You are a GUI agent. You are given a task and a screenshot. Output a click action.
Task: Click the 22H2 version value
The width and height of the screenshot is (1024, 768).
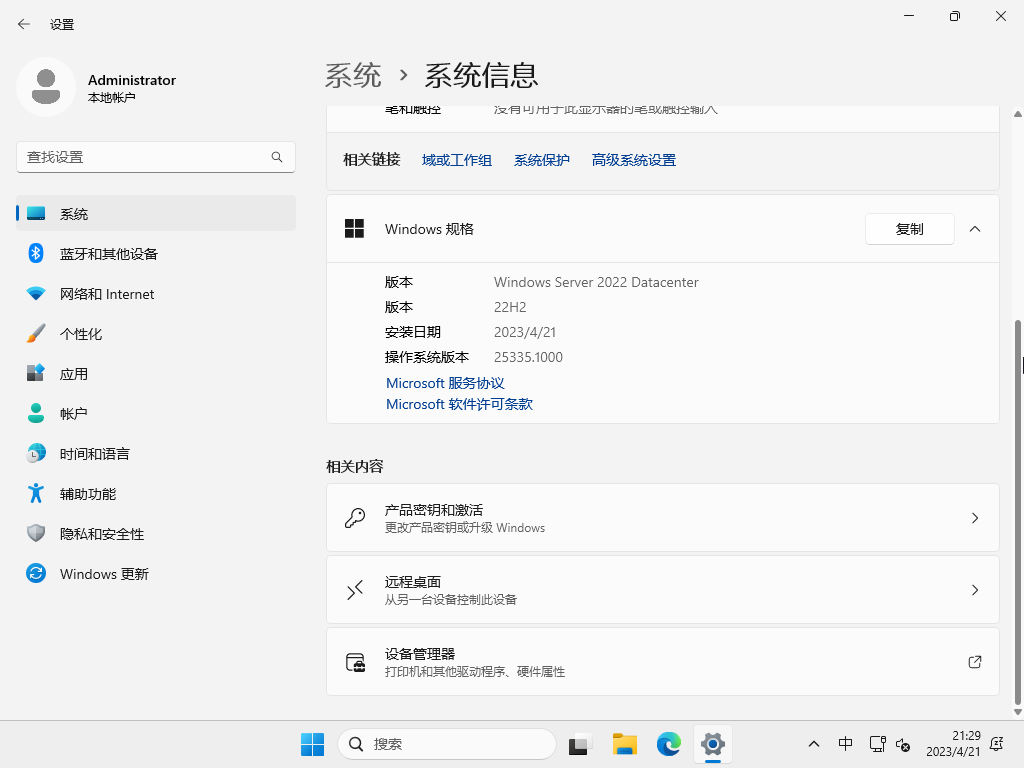tap(510, 307)
